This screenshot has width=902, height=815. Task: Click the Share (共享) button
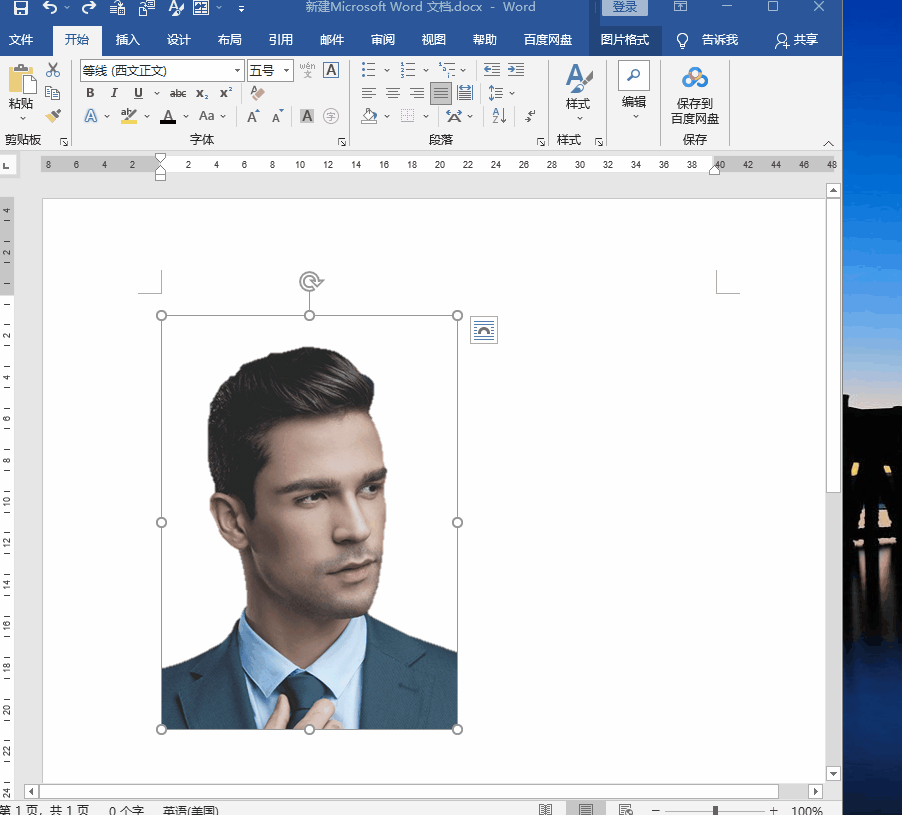click(x=796, y=40)
